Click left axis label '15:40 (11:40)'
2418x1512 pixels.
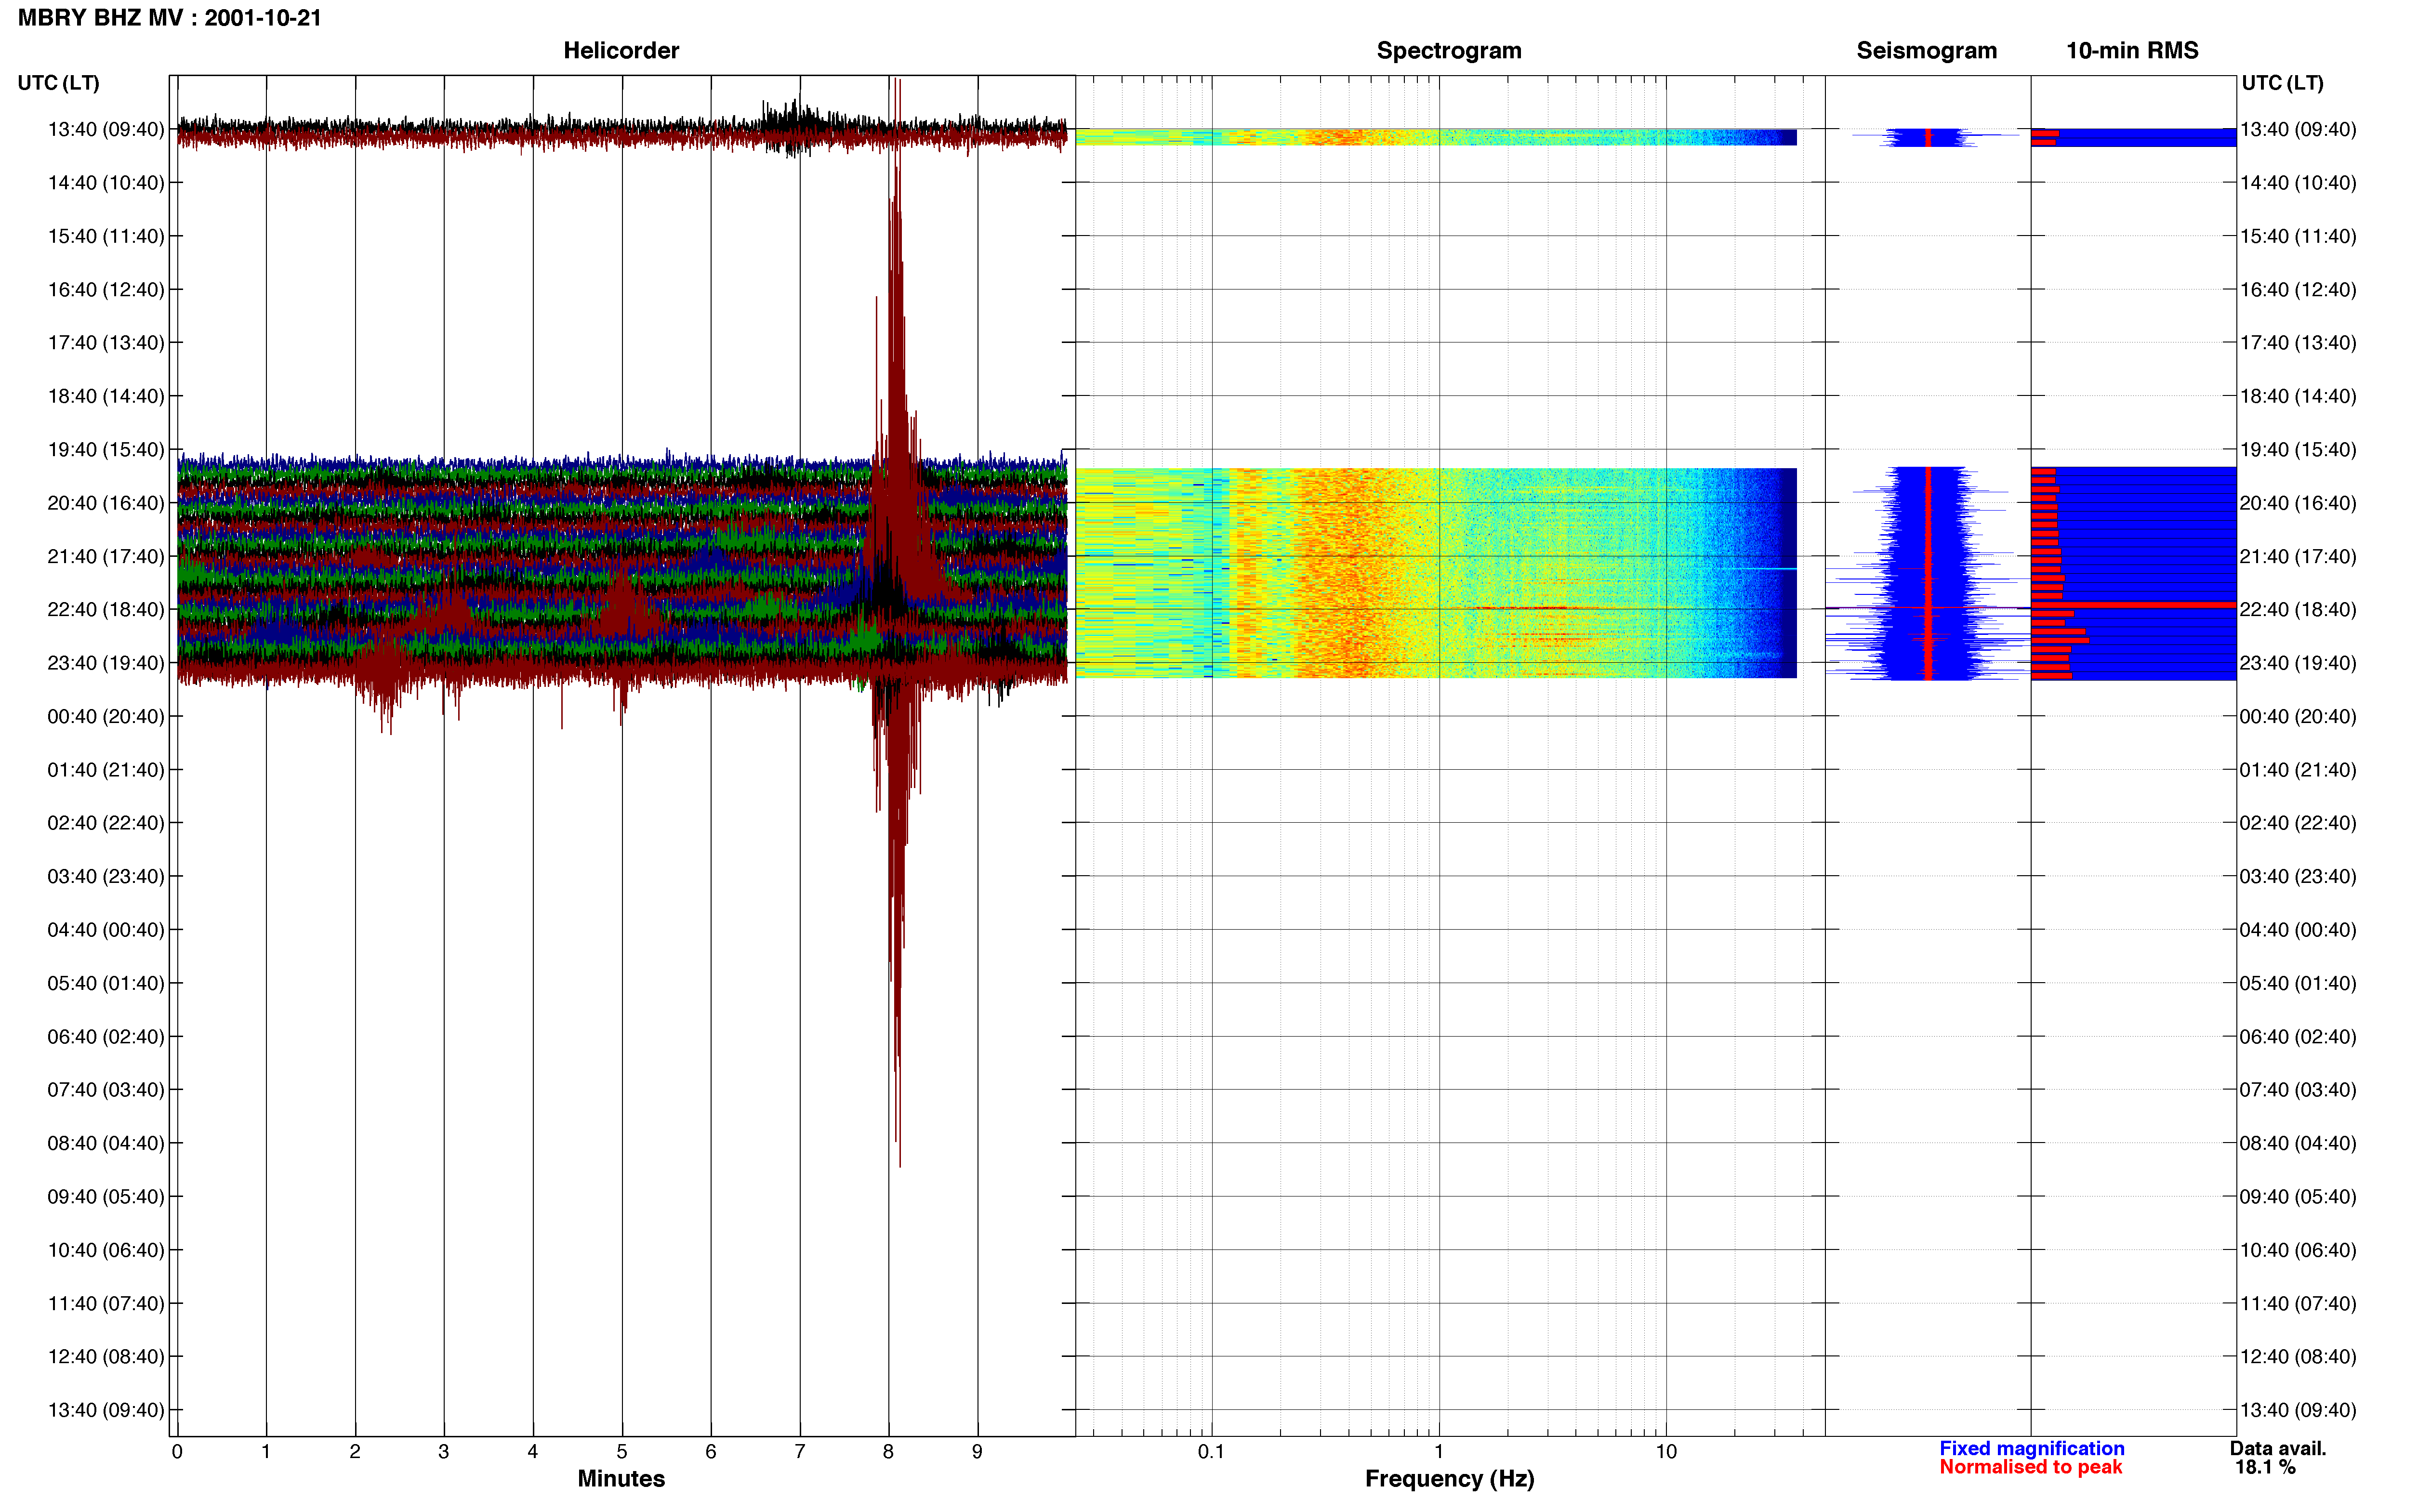[x=106, y=236]
